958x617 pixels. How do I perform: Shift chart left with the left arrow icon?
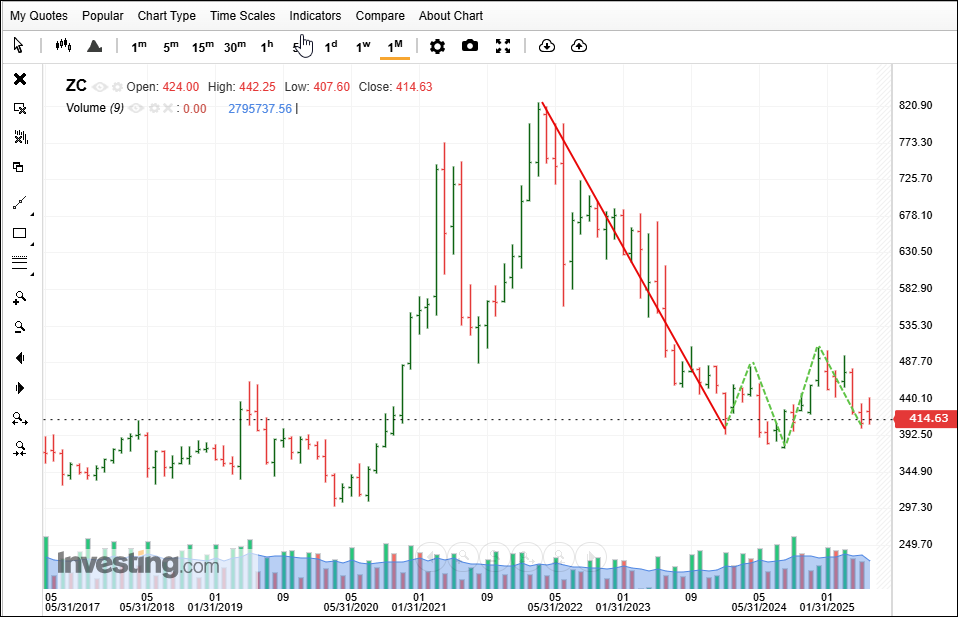[x=20, y=358]
